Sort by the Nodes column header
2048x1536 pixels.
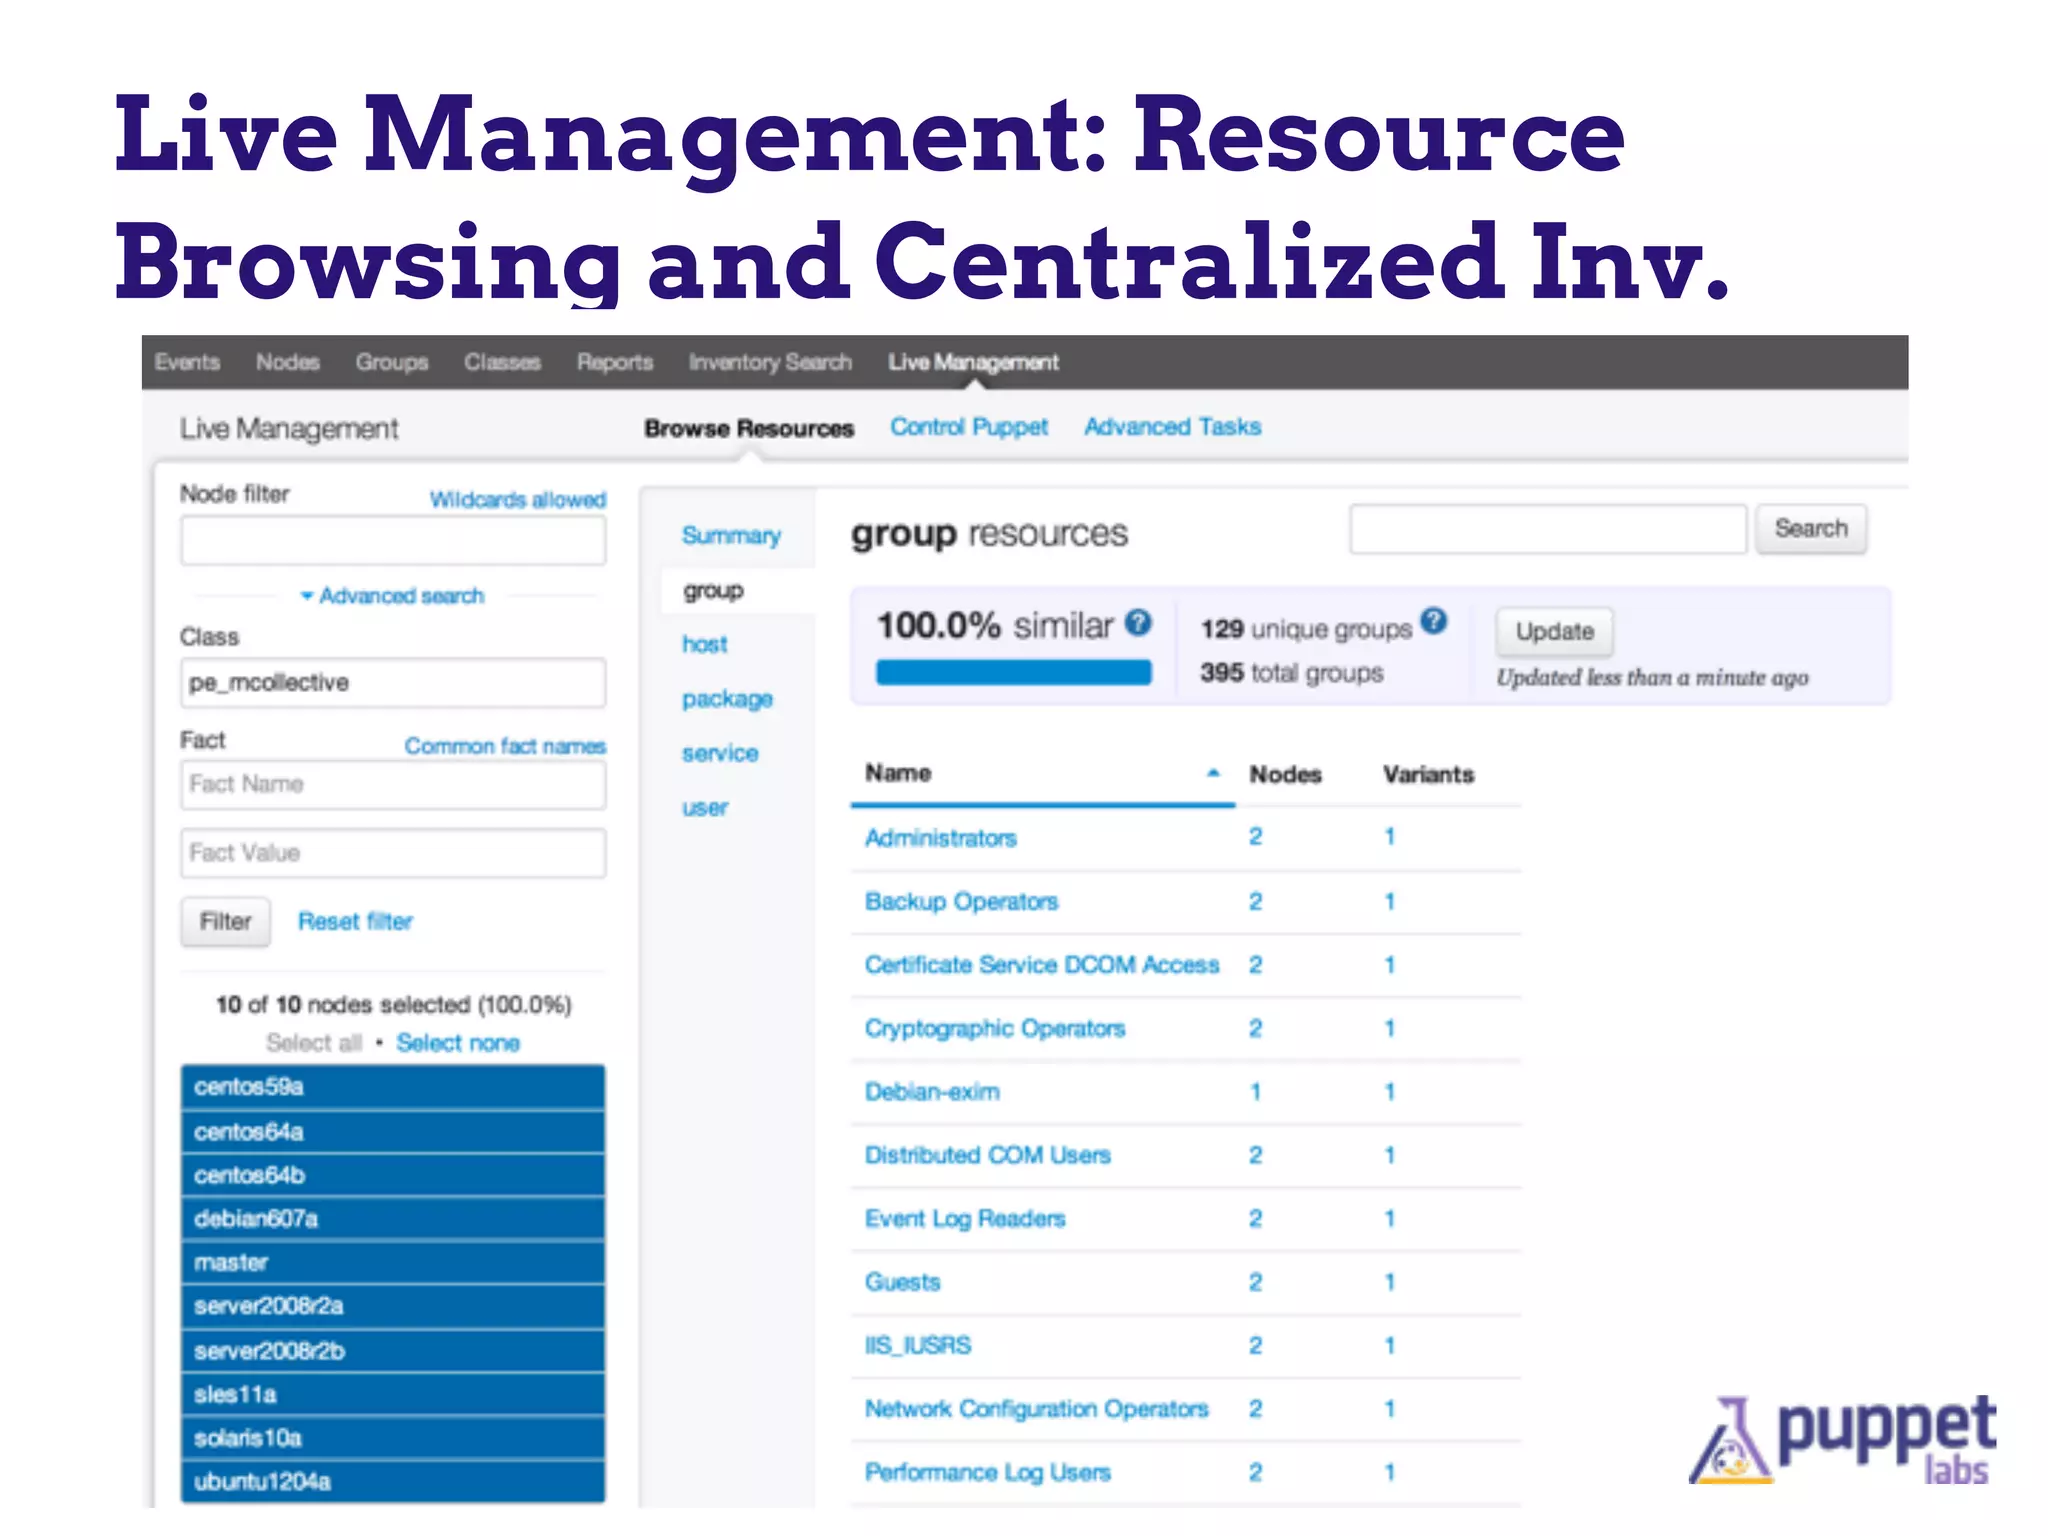click(1285, 774)
